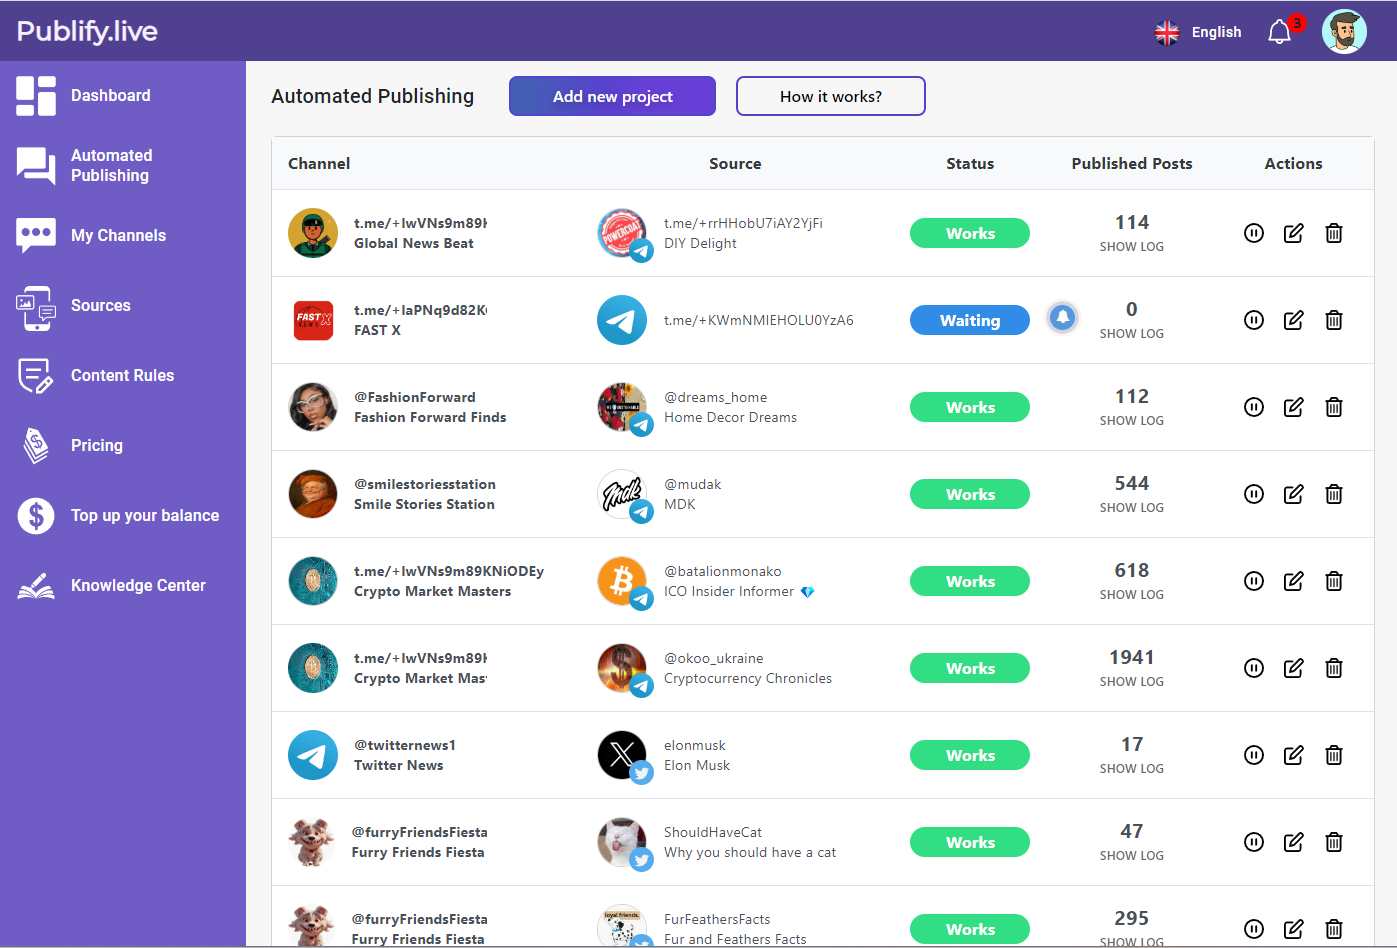Go to My Channels in sidebar
The width and height of the screenshot is (1397, 948).
[118, 236]
